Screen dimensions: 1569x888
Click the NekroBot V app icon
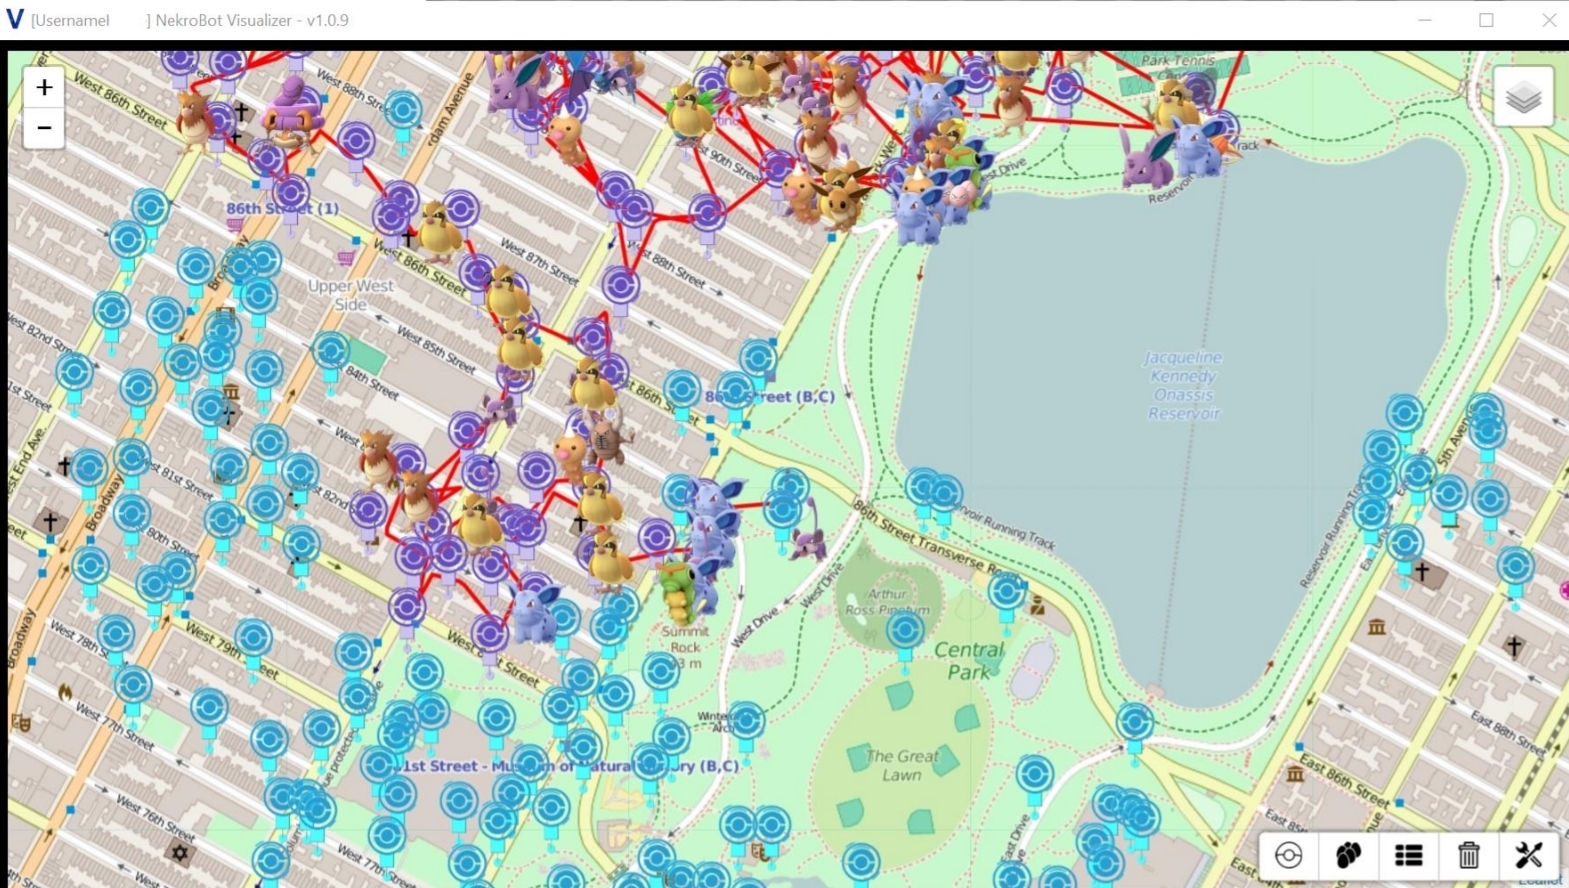coord(14,19)
